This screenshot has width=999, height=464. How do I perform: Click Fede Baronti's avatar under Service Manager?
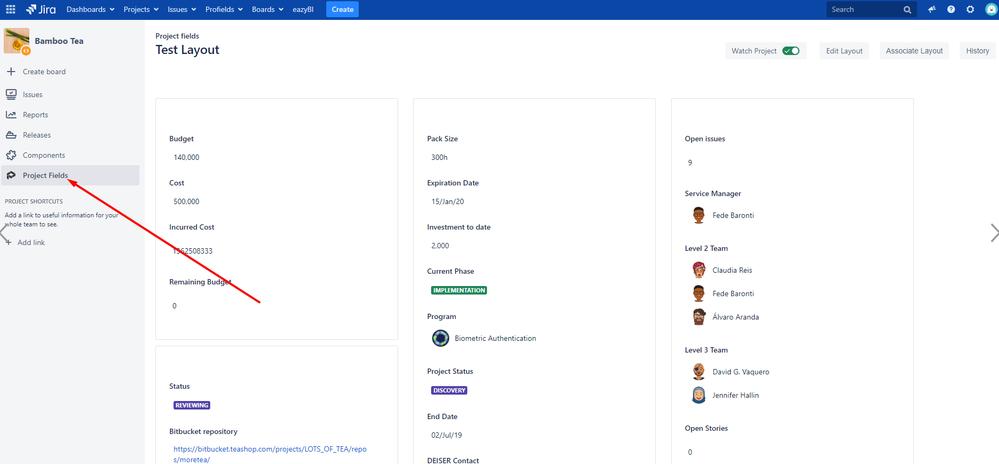pos(699,215)
